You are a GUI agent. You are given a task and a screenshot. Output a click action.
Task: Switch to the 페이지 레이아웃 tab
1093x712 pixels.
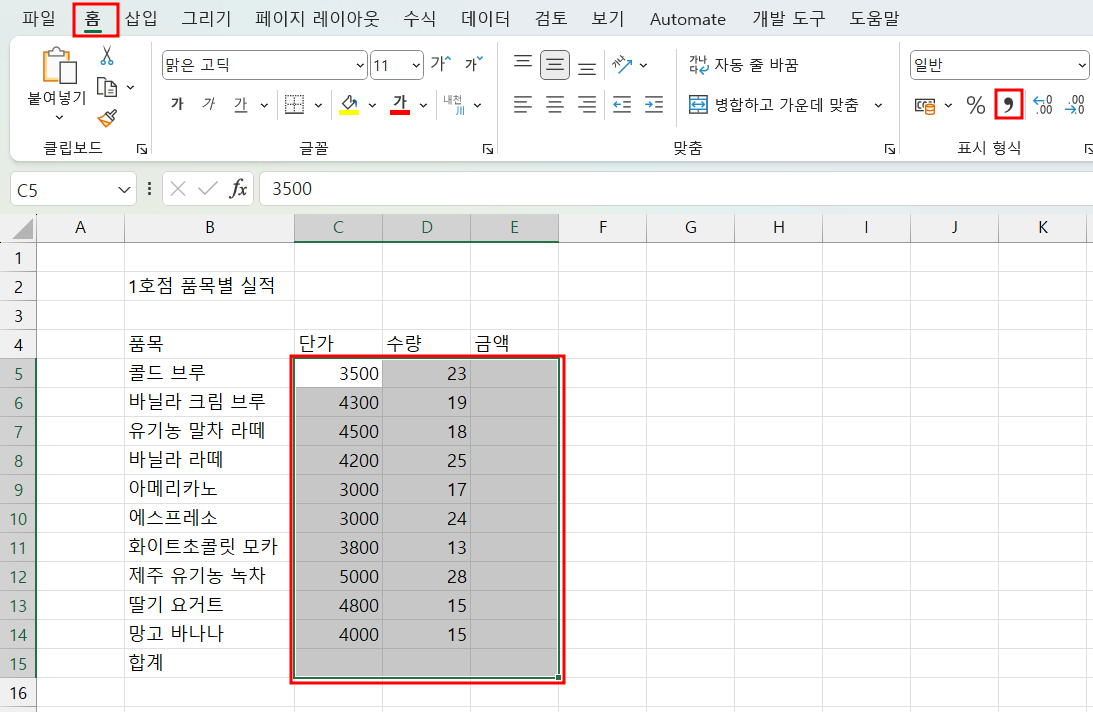pyautogui.click(x=317, y=19)
